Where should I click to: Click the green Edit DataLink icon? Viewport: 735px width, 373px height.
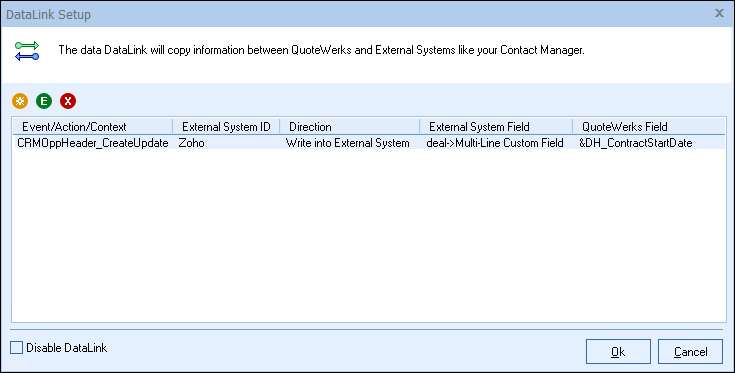point(44,101)
